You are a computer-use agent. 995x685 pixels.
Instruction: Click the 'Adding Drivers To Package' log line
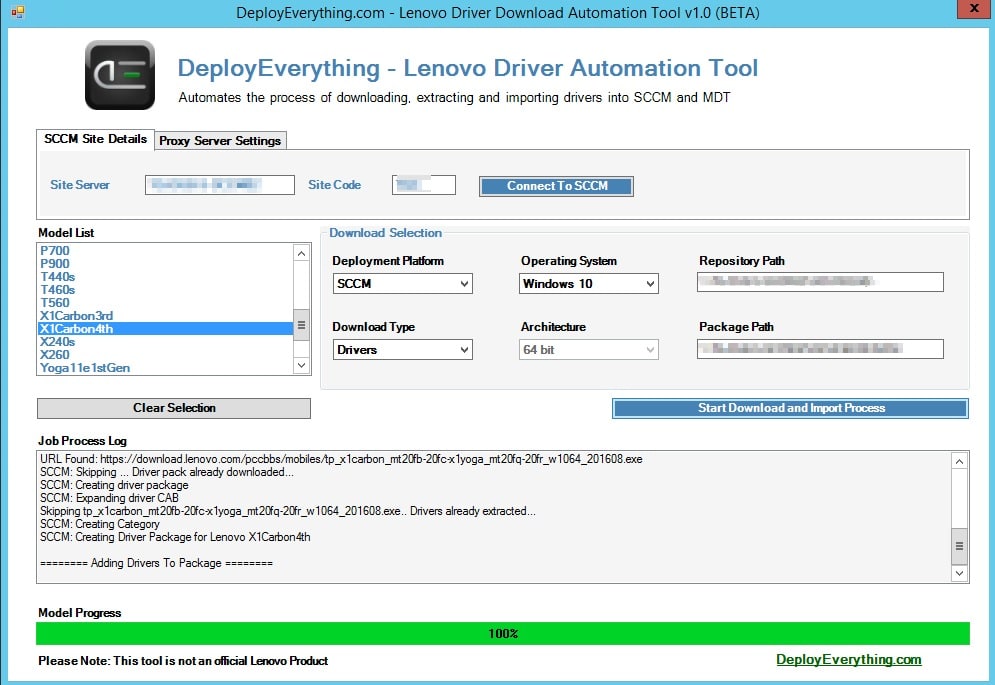pyautogui.click(x=156, y=563)
